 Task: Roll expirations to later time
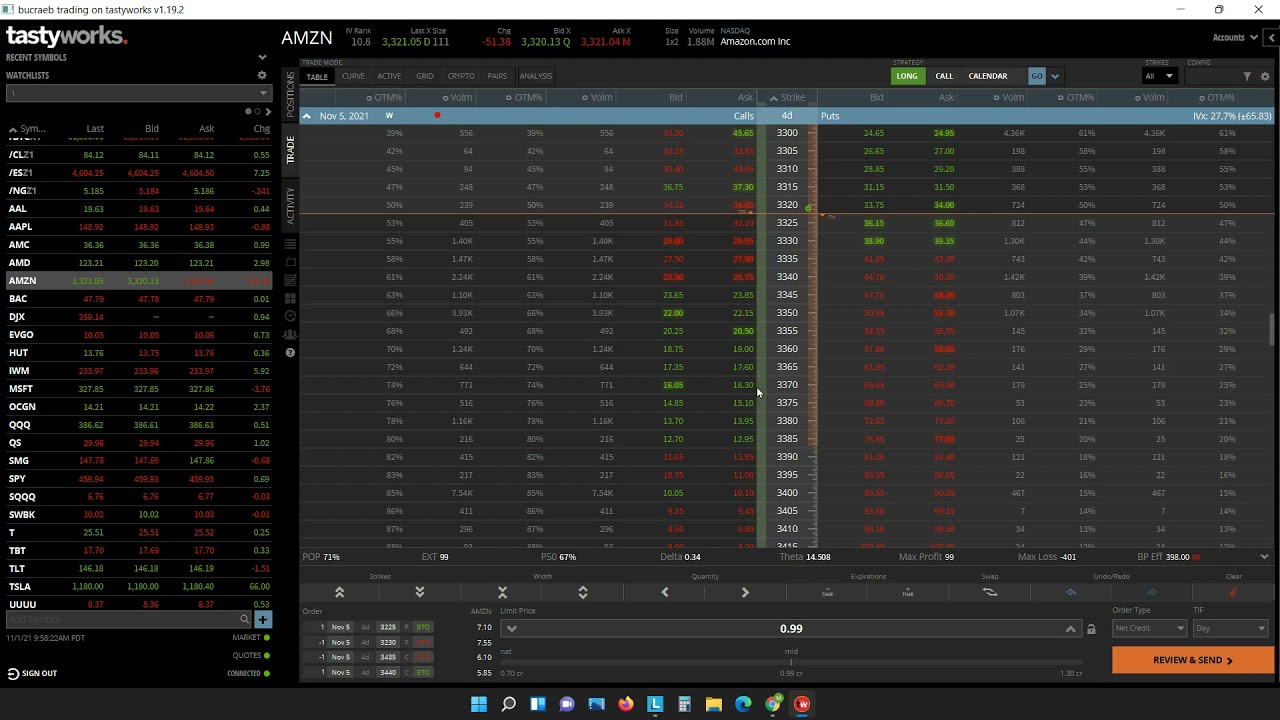(x=907, y=593)
